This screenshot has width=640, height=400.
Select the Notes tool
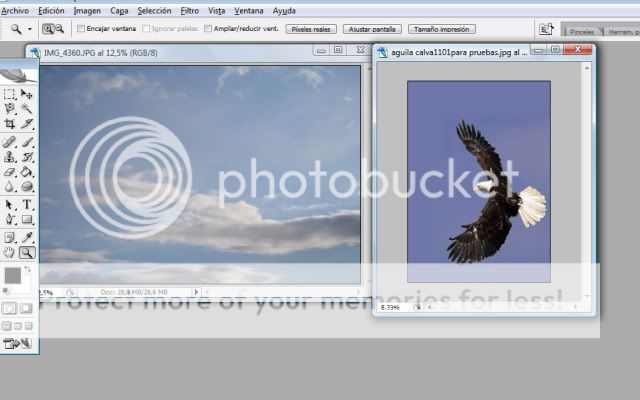[9, 238]
